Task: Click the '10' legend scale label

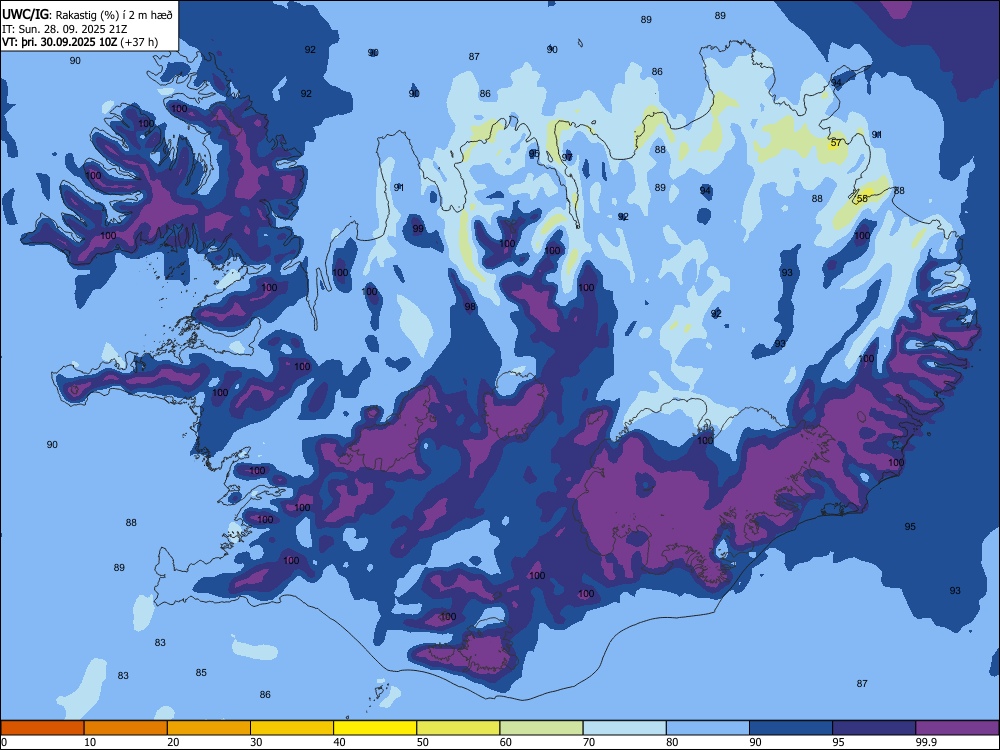Action: 90,742
